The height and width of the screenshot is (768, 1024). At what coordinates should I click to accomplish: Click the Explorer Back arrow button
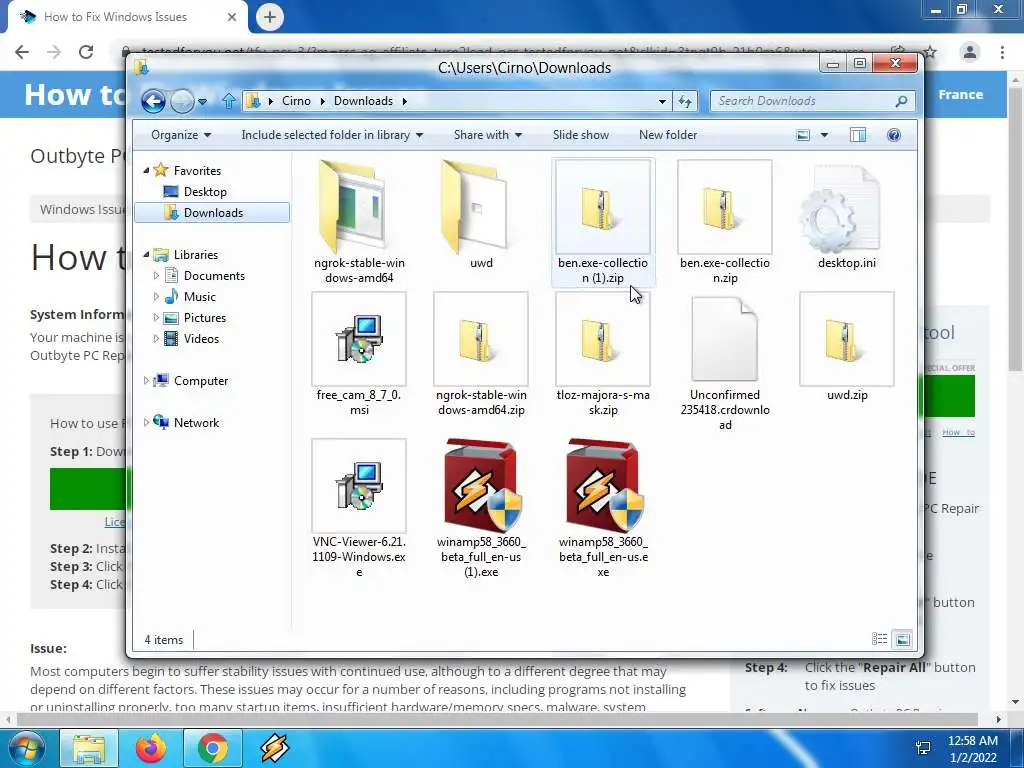click(x=153, y=101)
